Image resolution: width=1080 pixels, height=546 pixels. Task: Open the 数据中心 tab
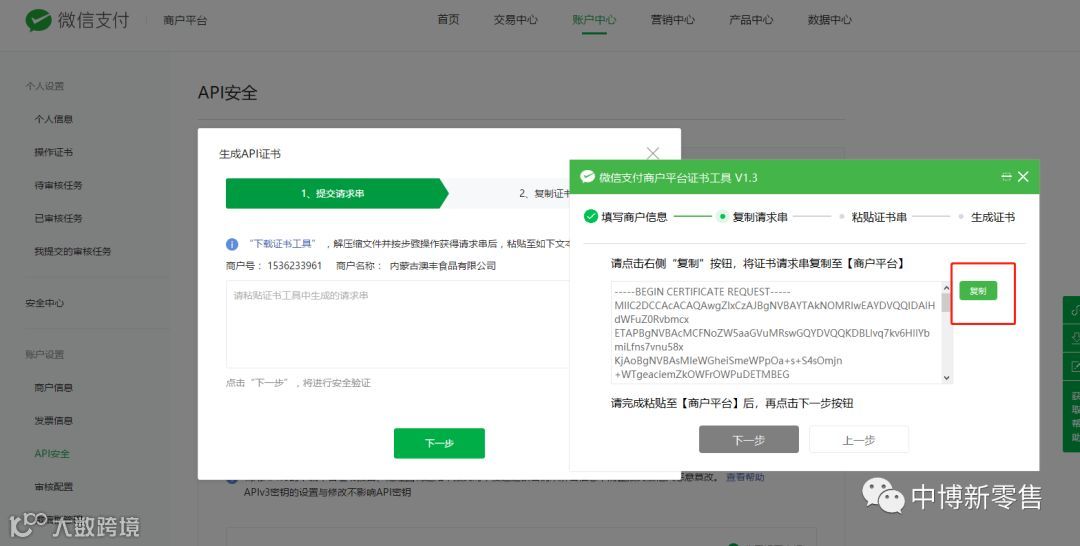[829, 19]
